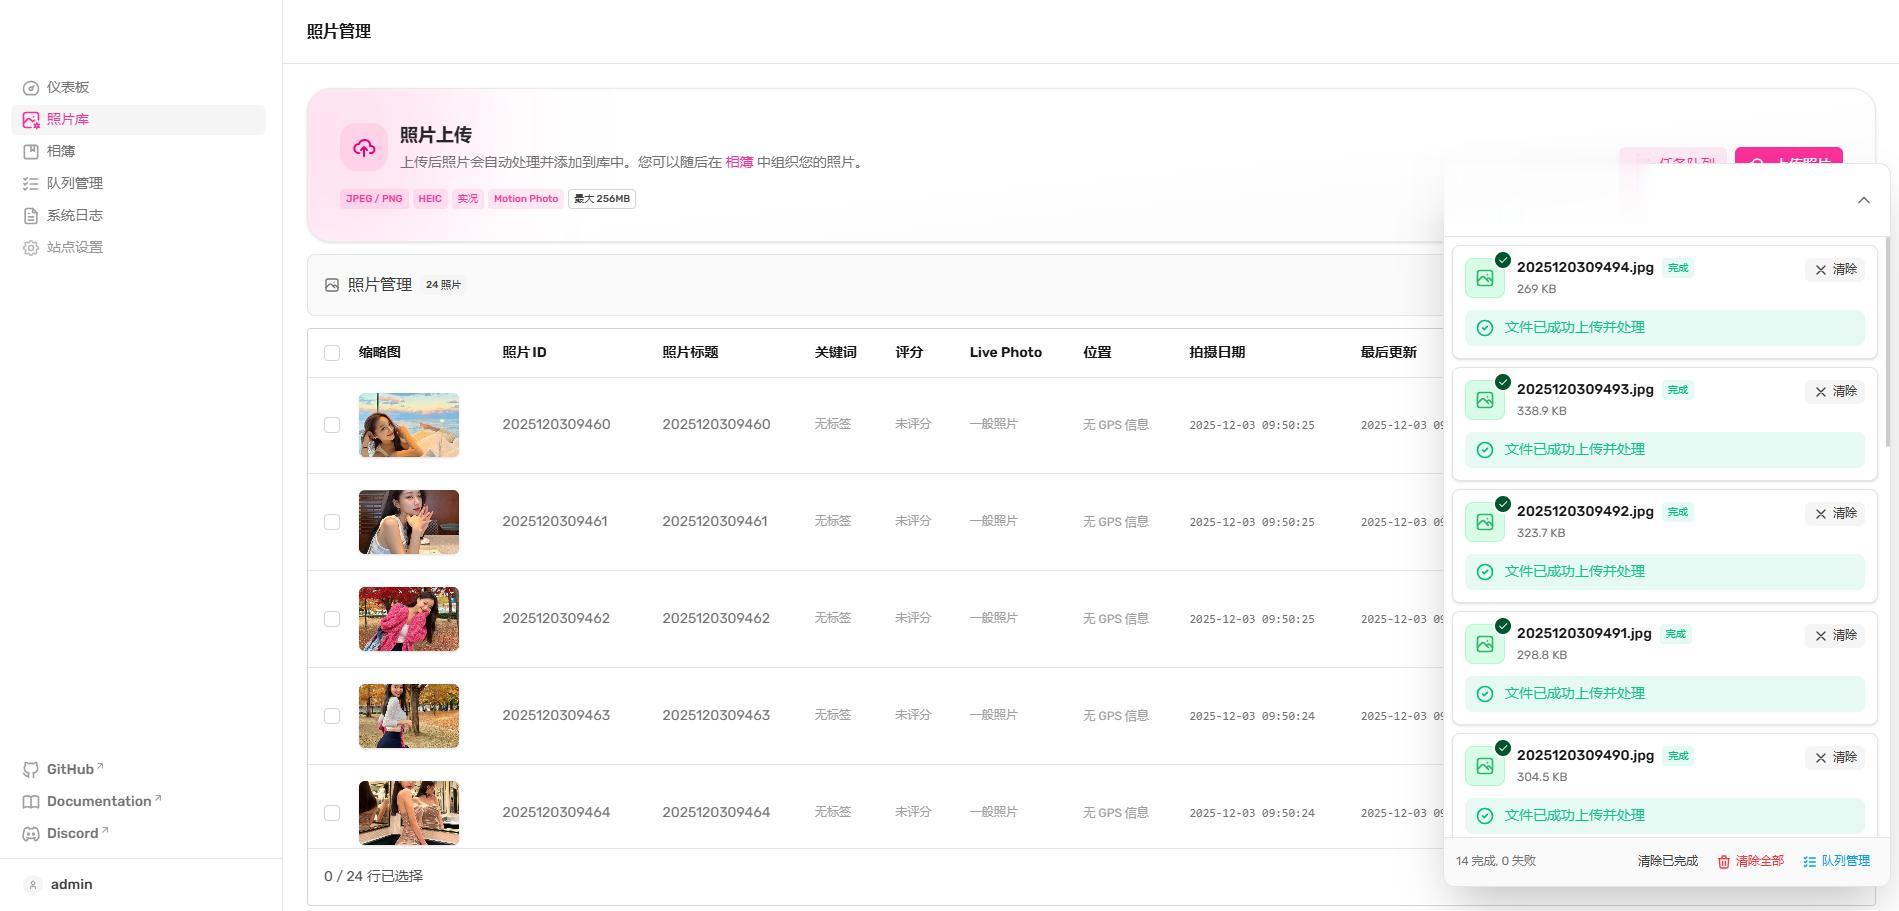This screenshot has width=1899, height=911.
Task: Click the 关键词 column header
Action: pyautogui.click(x=835, y=352)
